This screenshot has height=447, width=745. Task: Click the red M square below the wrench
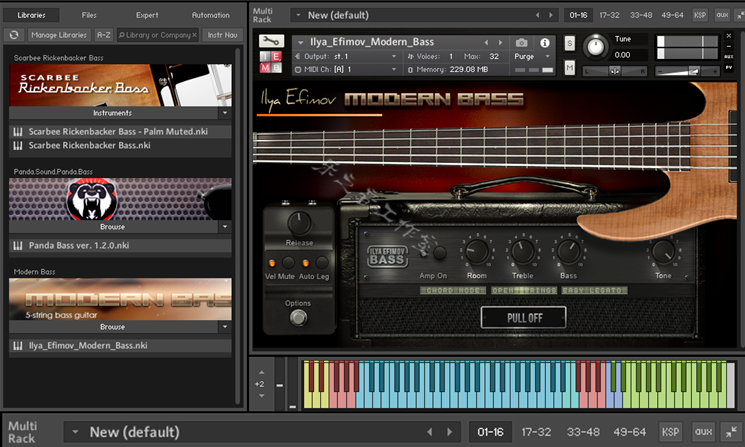pos(265,68)
